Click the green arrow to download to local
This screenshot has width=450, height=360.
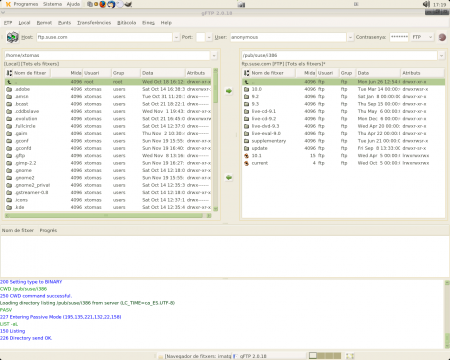point(229,178)
